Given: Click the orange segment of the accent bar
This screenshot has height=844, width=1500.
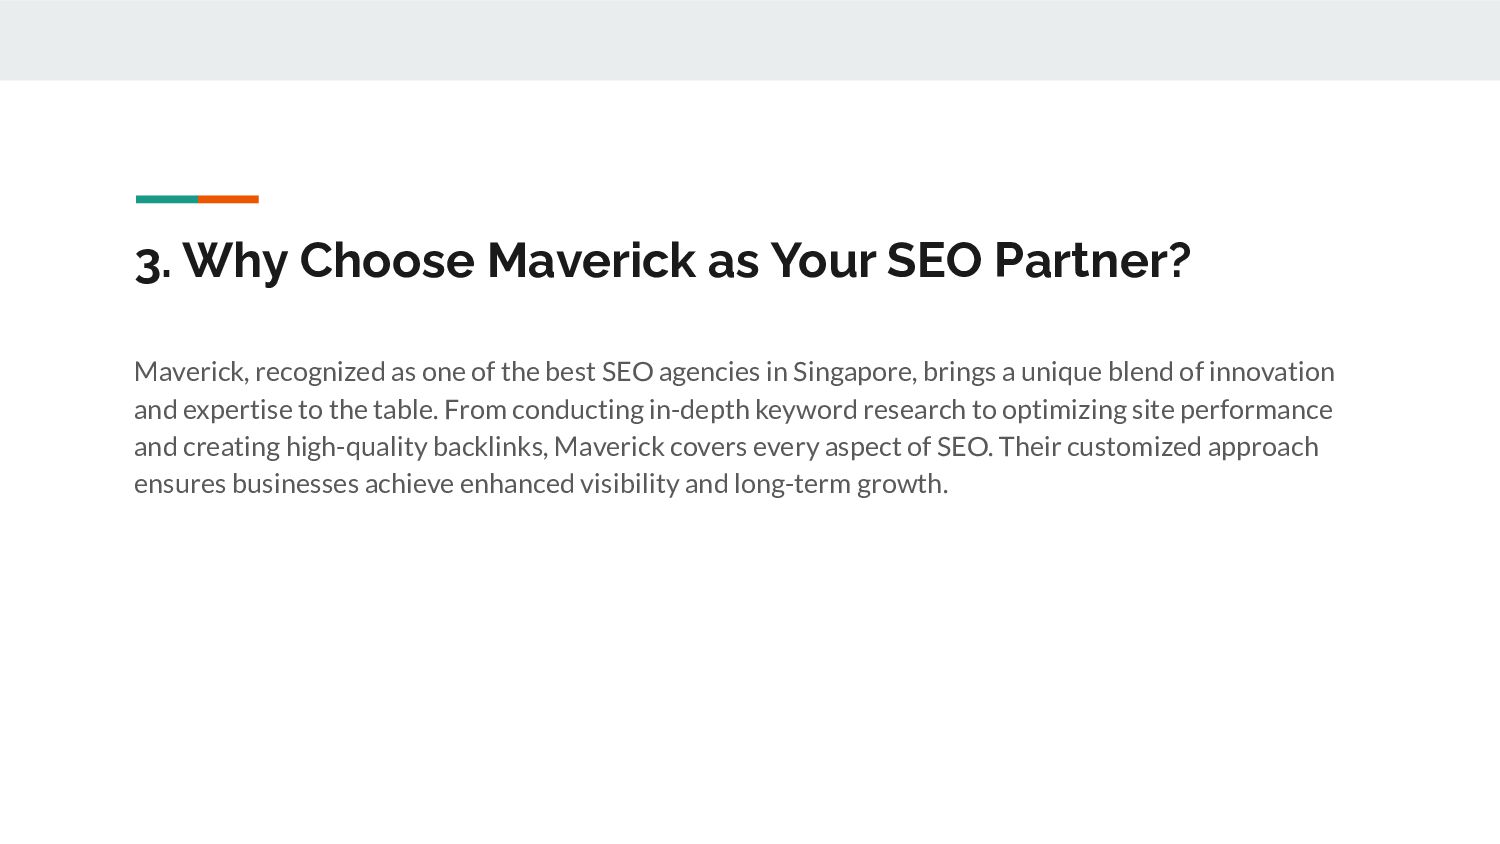Looking at the screenshot, I should (228, 199).
